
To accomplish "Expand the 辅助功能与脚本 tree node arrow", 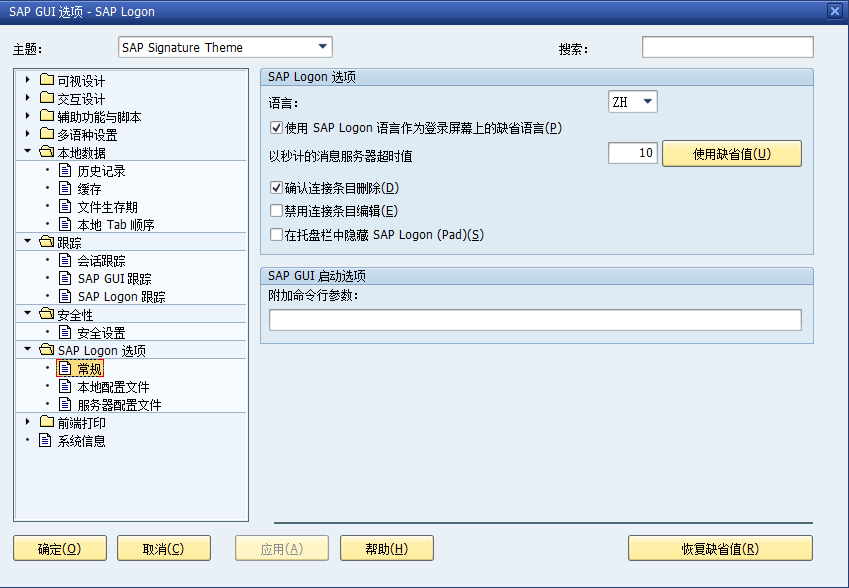I will coord(28,116).
